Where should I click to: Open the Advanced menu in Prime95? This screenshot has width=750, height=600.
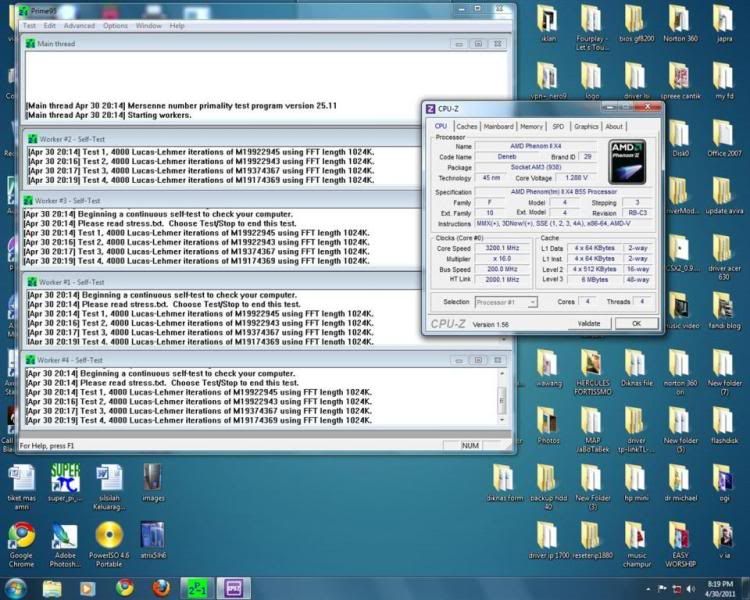tap(79, 26)
